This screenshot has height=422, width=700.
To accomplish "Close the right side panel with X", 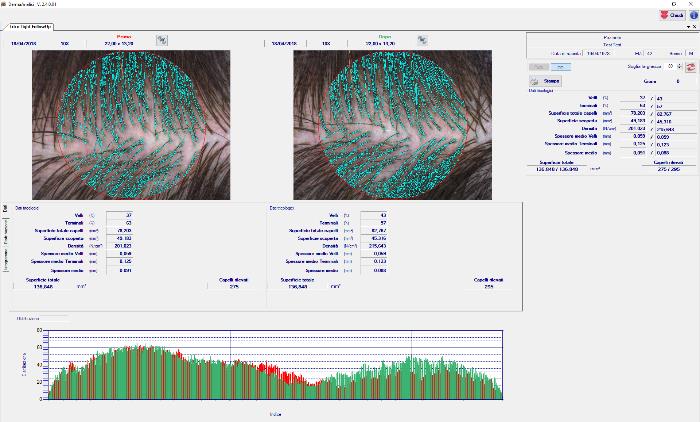I will 695,27.
